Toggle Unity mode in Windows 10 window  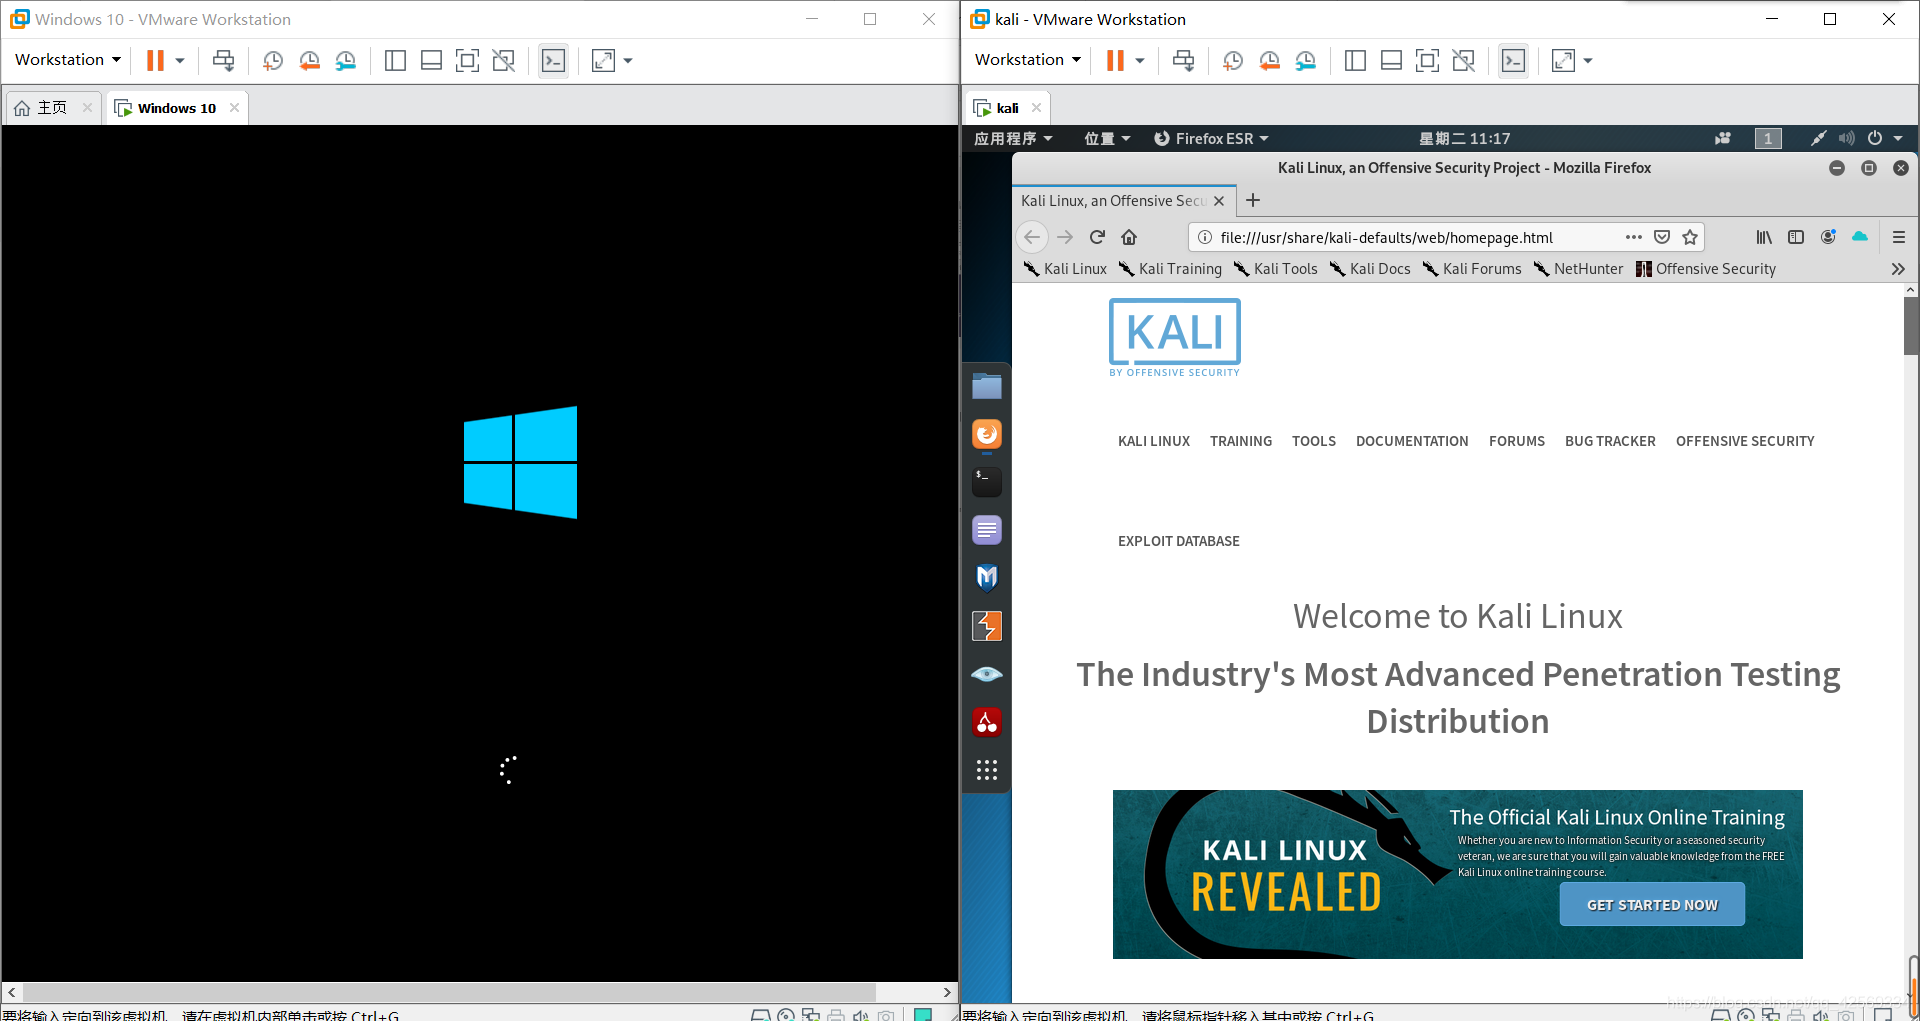tap(504, 60)
